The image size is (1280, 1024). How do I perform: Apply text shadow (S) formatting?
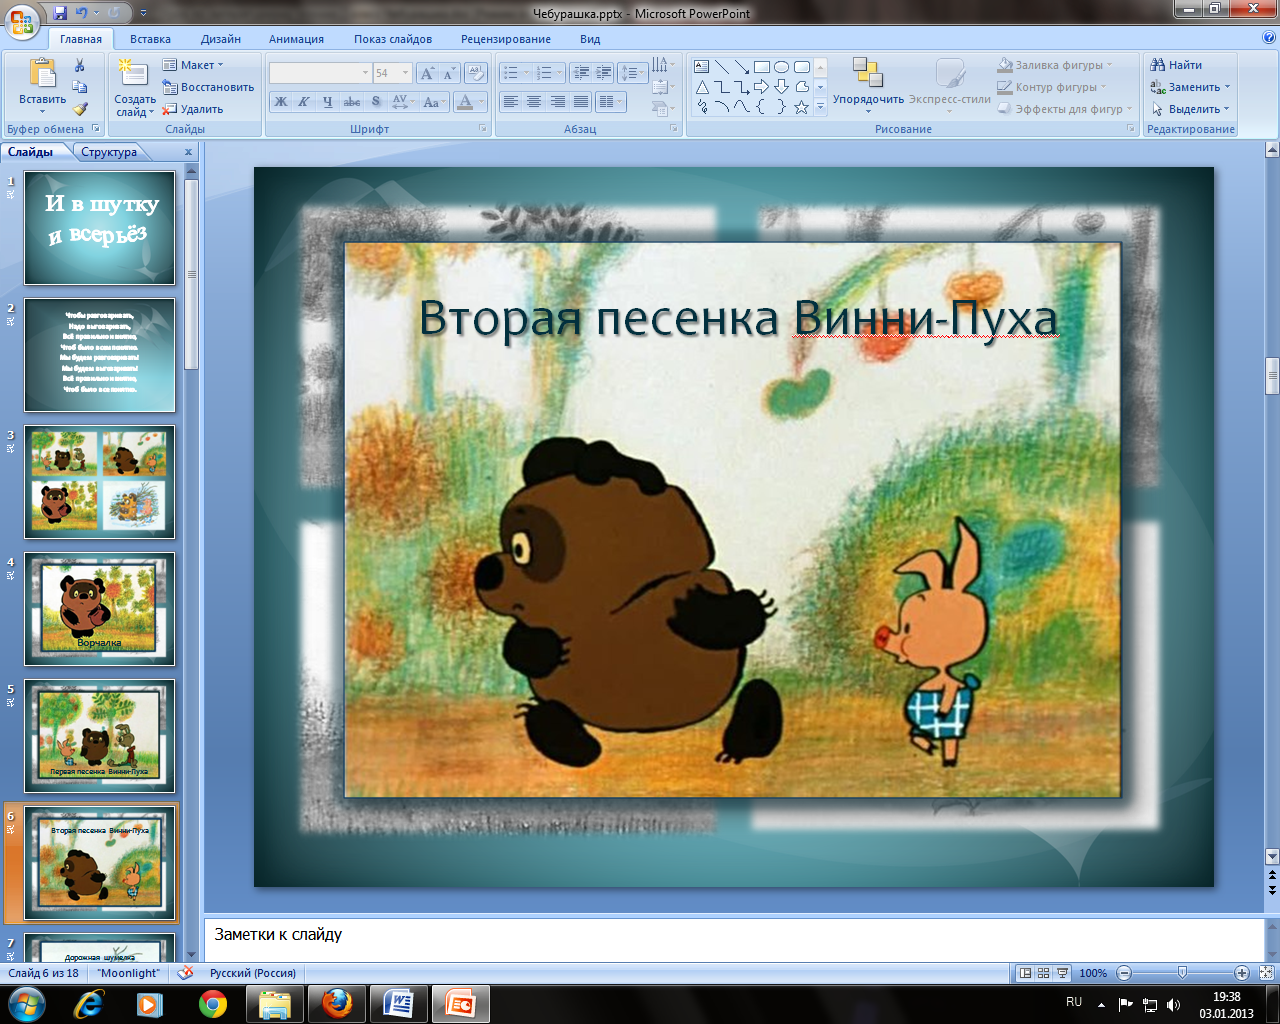(376, 102)
